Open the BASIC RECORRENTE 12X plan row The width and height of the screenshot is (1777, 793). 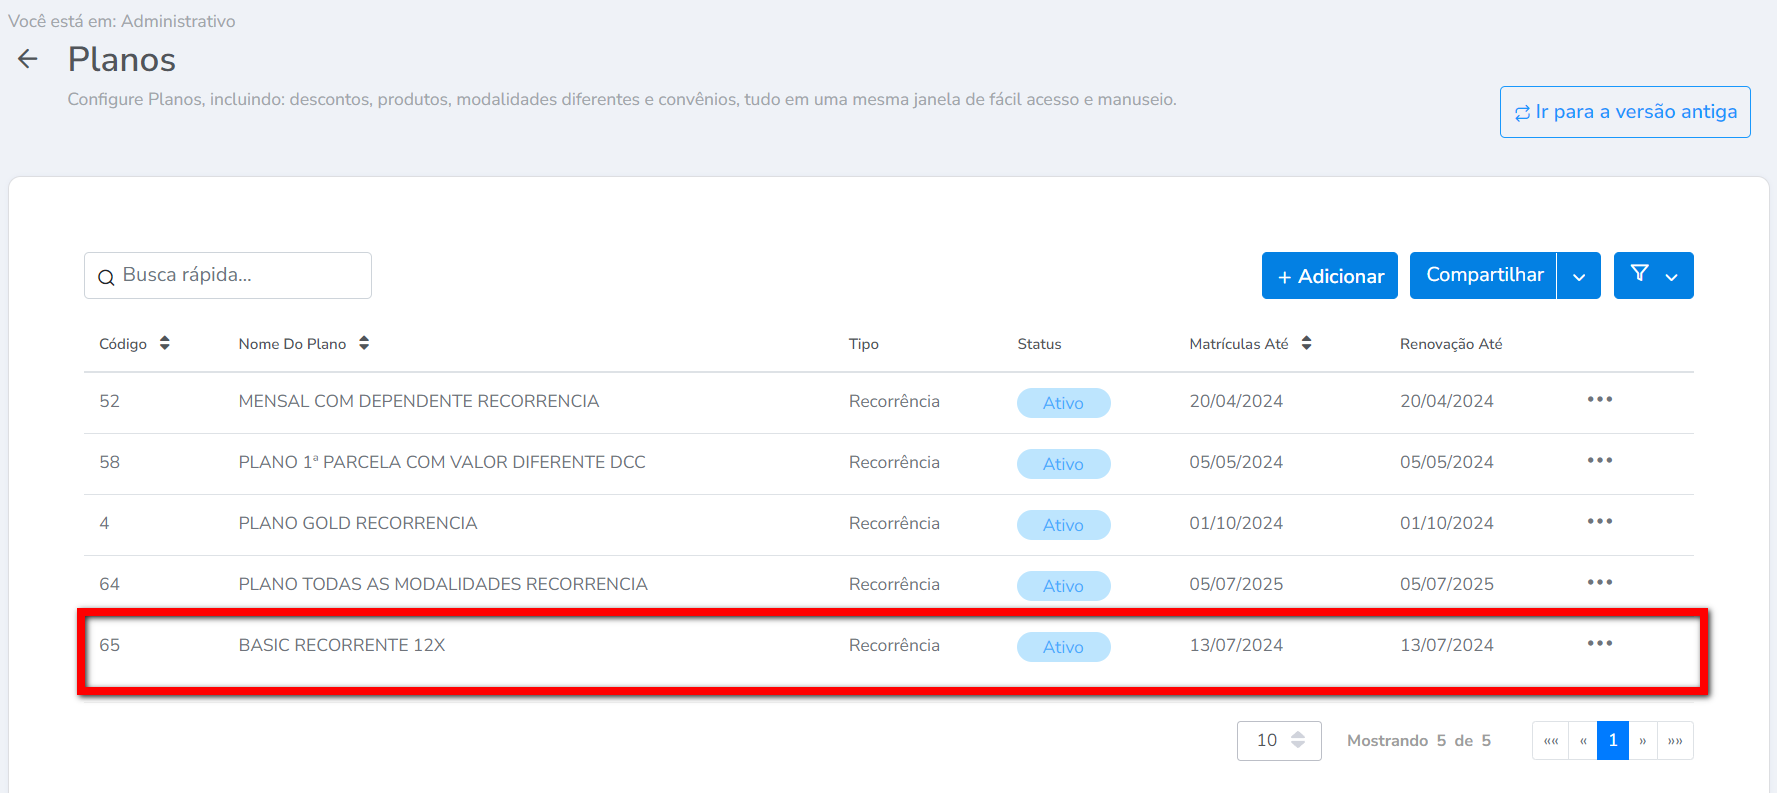(342, 646)
